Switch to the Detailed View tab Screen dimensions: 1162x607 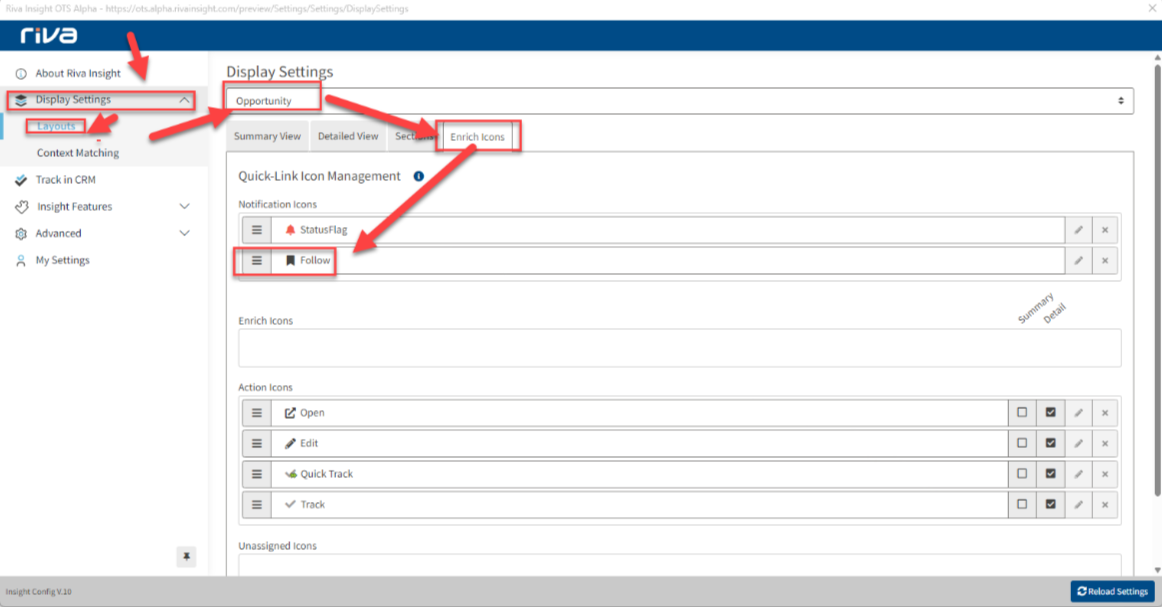pos(348,136)
